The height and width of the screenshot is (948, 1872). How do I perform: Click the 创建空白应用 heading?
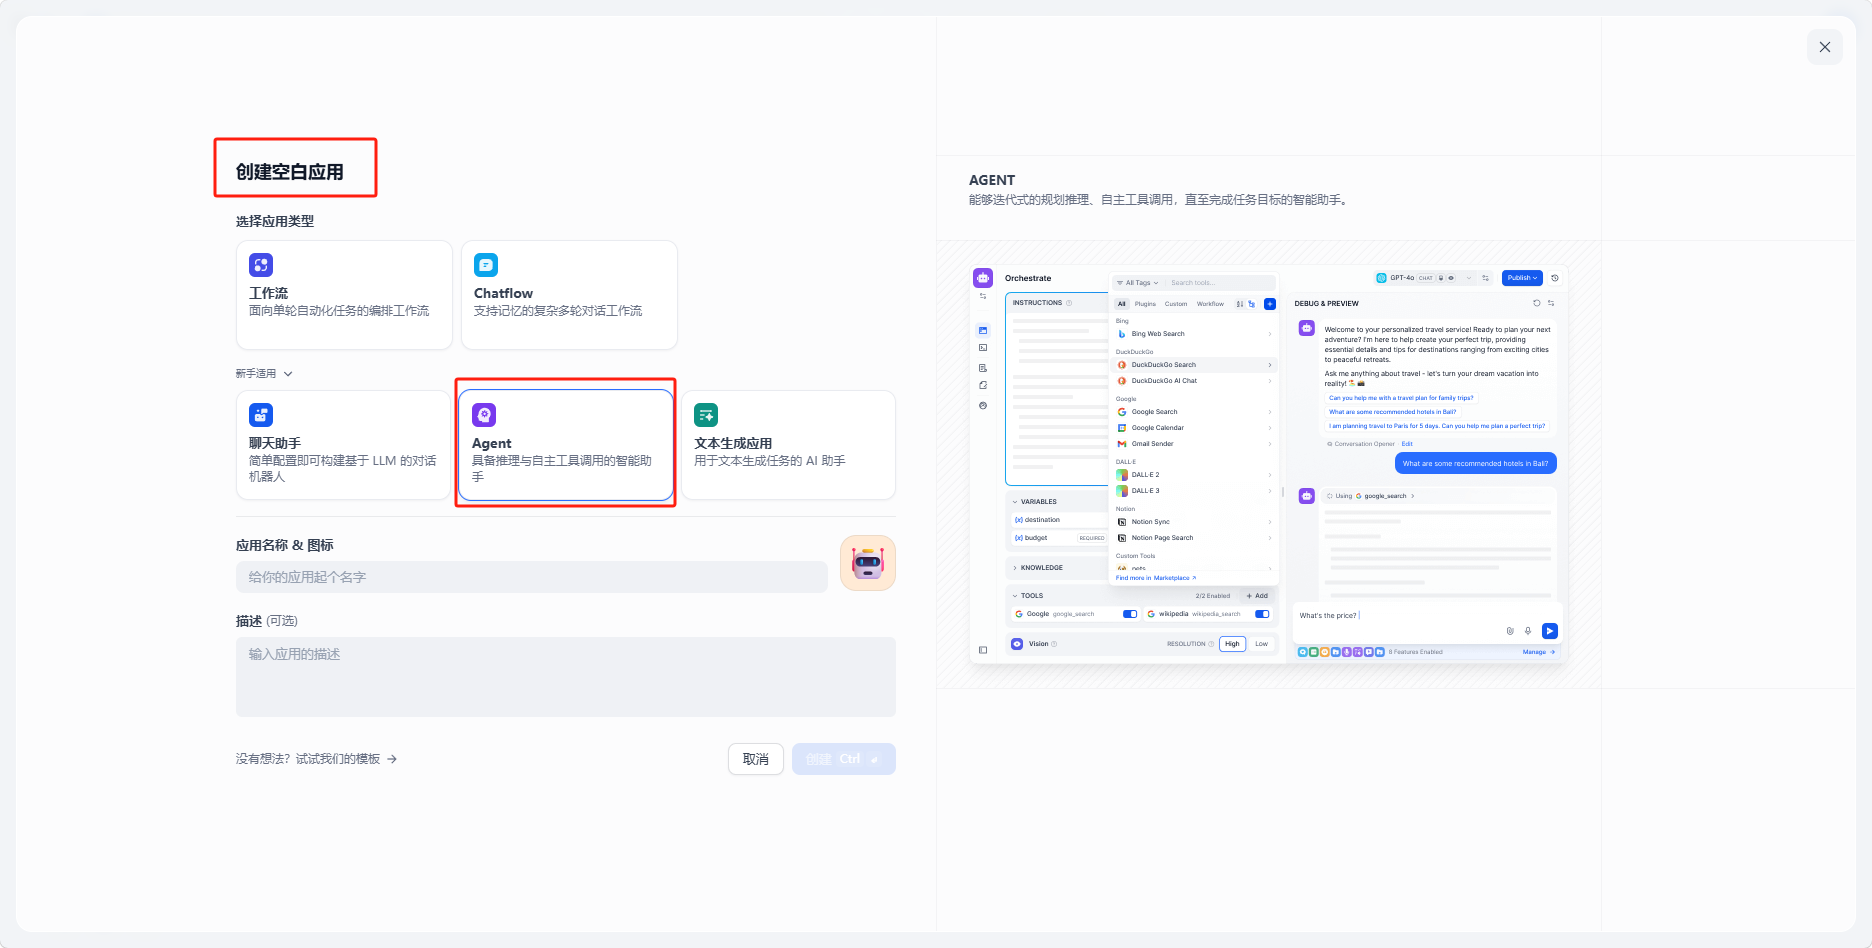coord(290,172)
